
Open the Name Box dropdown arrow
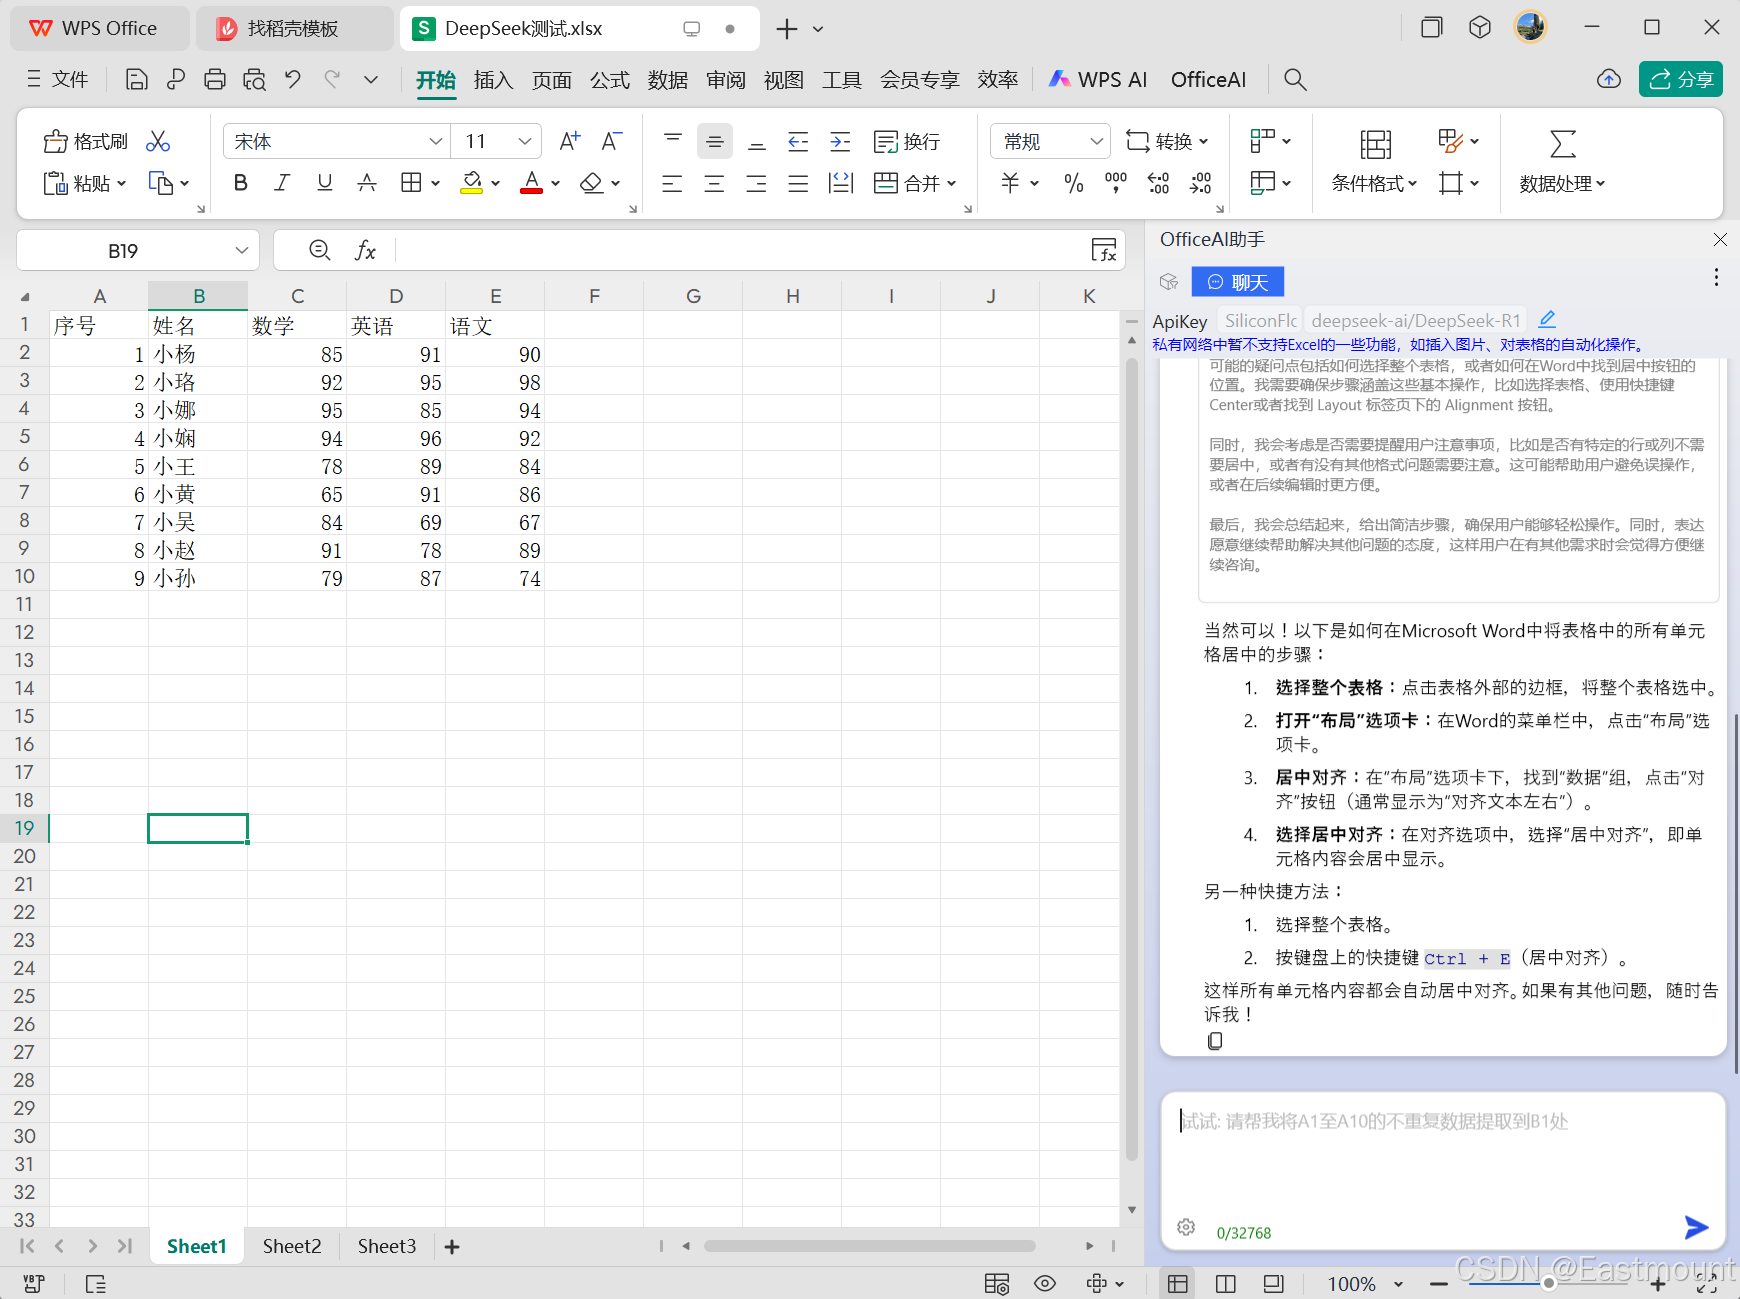pyautogui.click(x=241, y=250)
